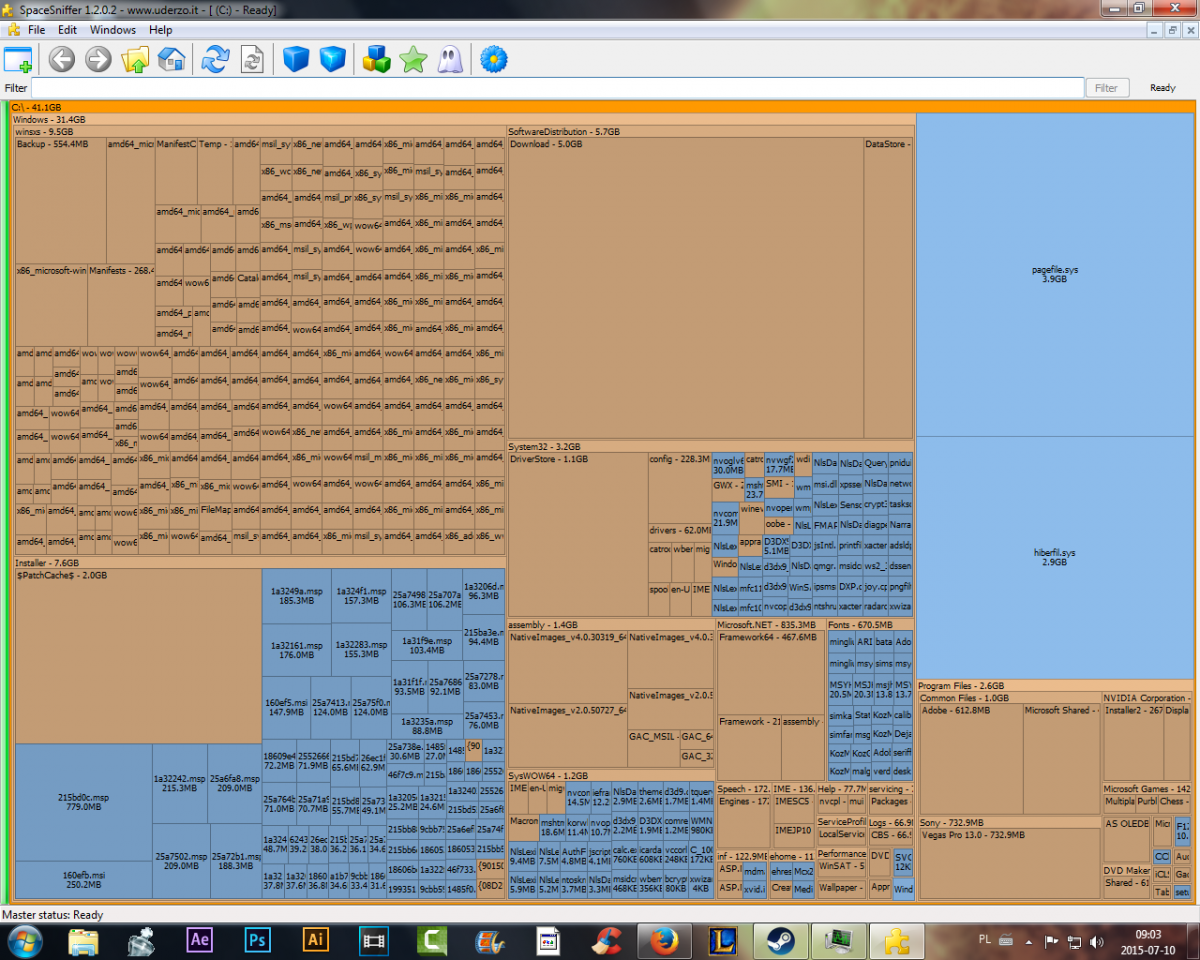Open the File menu
1200x960 pixels.
(36, 30)
